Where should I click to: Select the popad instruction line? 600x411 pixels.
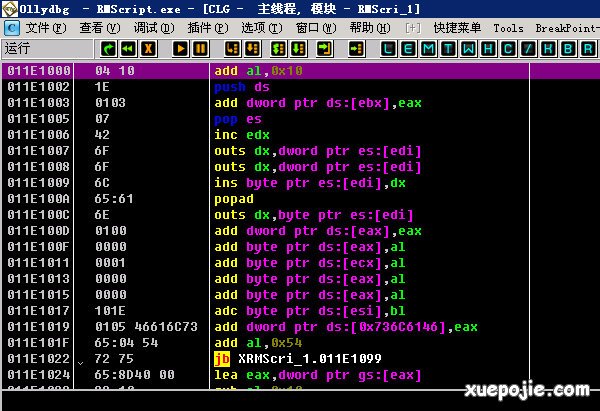[234, 199]
